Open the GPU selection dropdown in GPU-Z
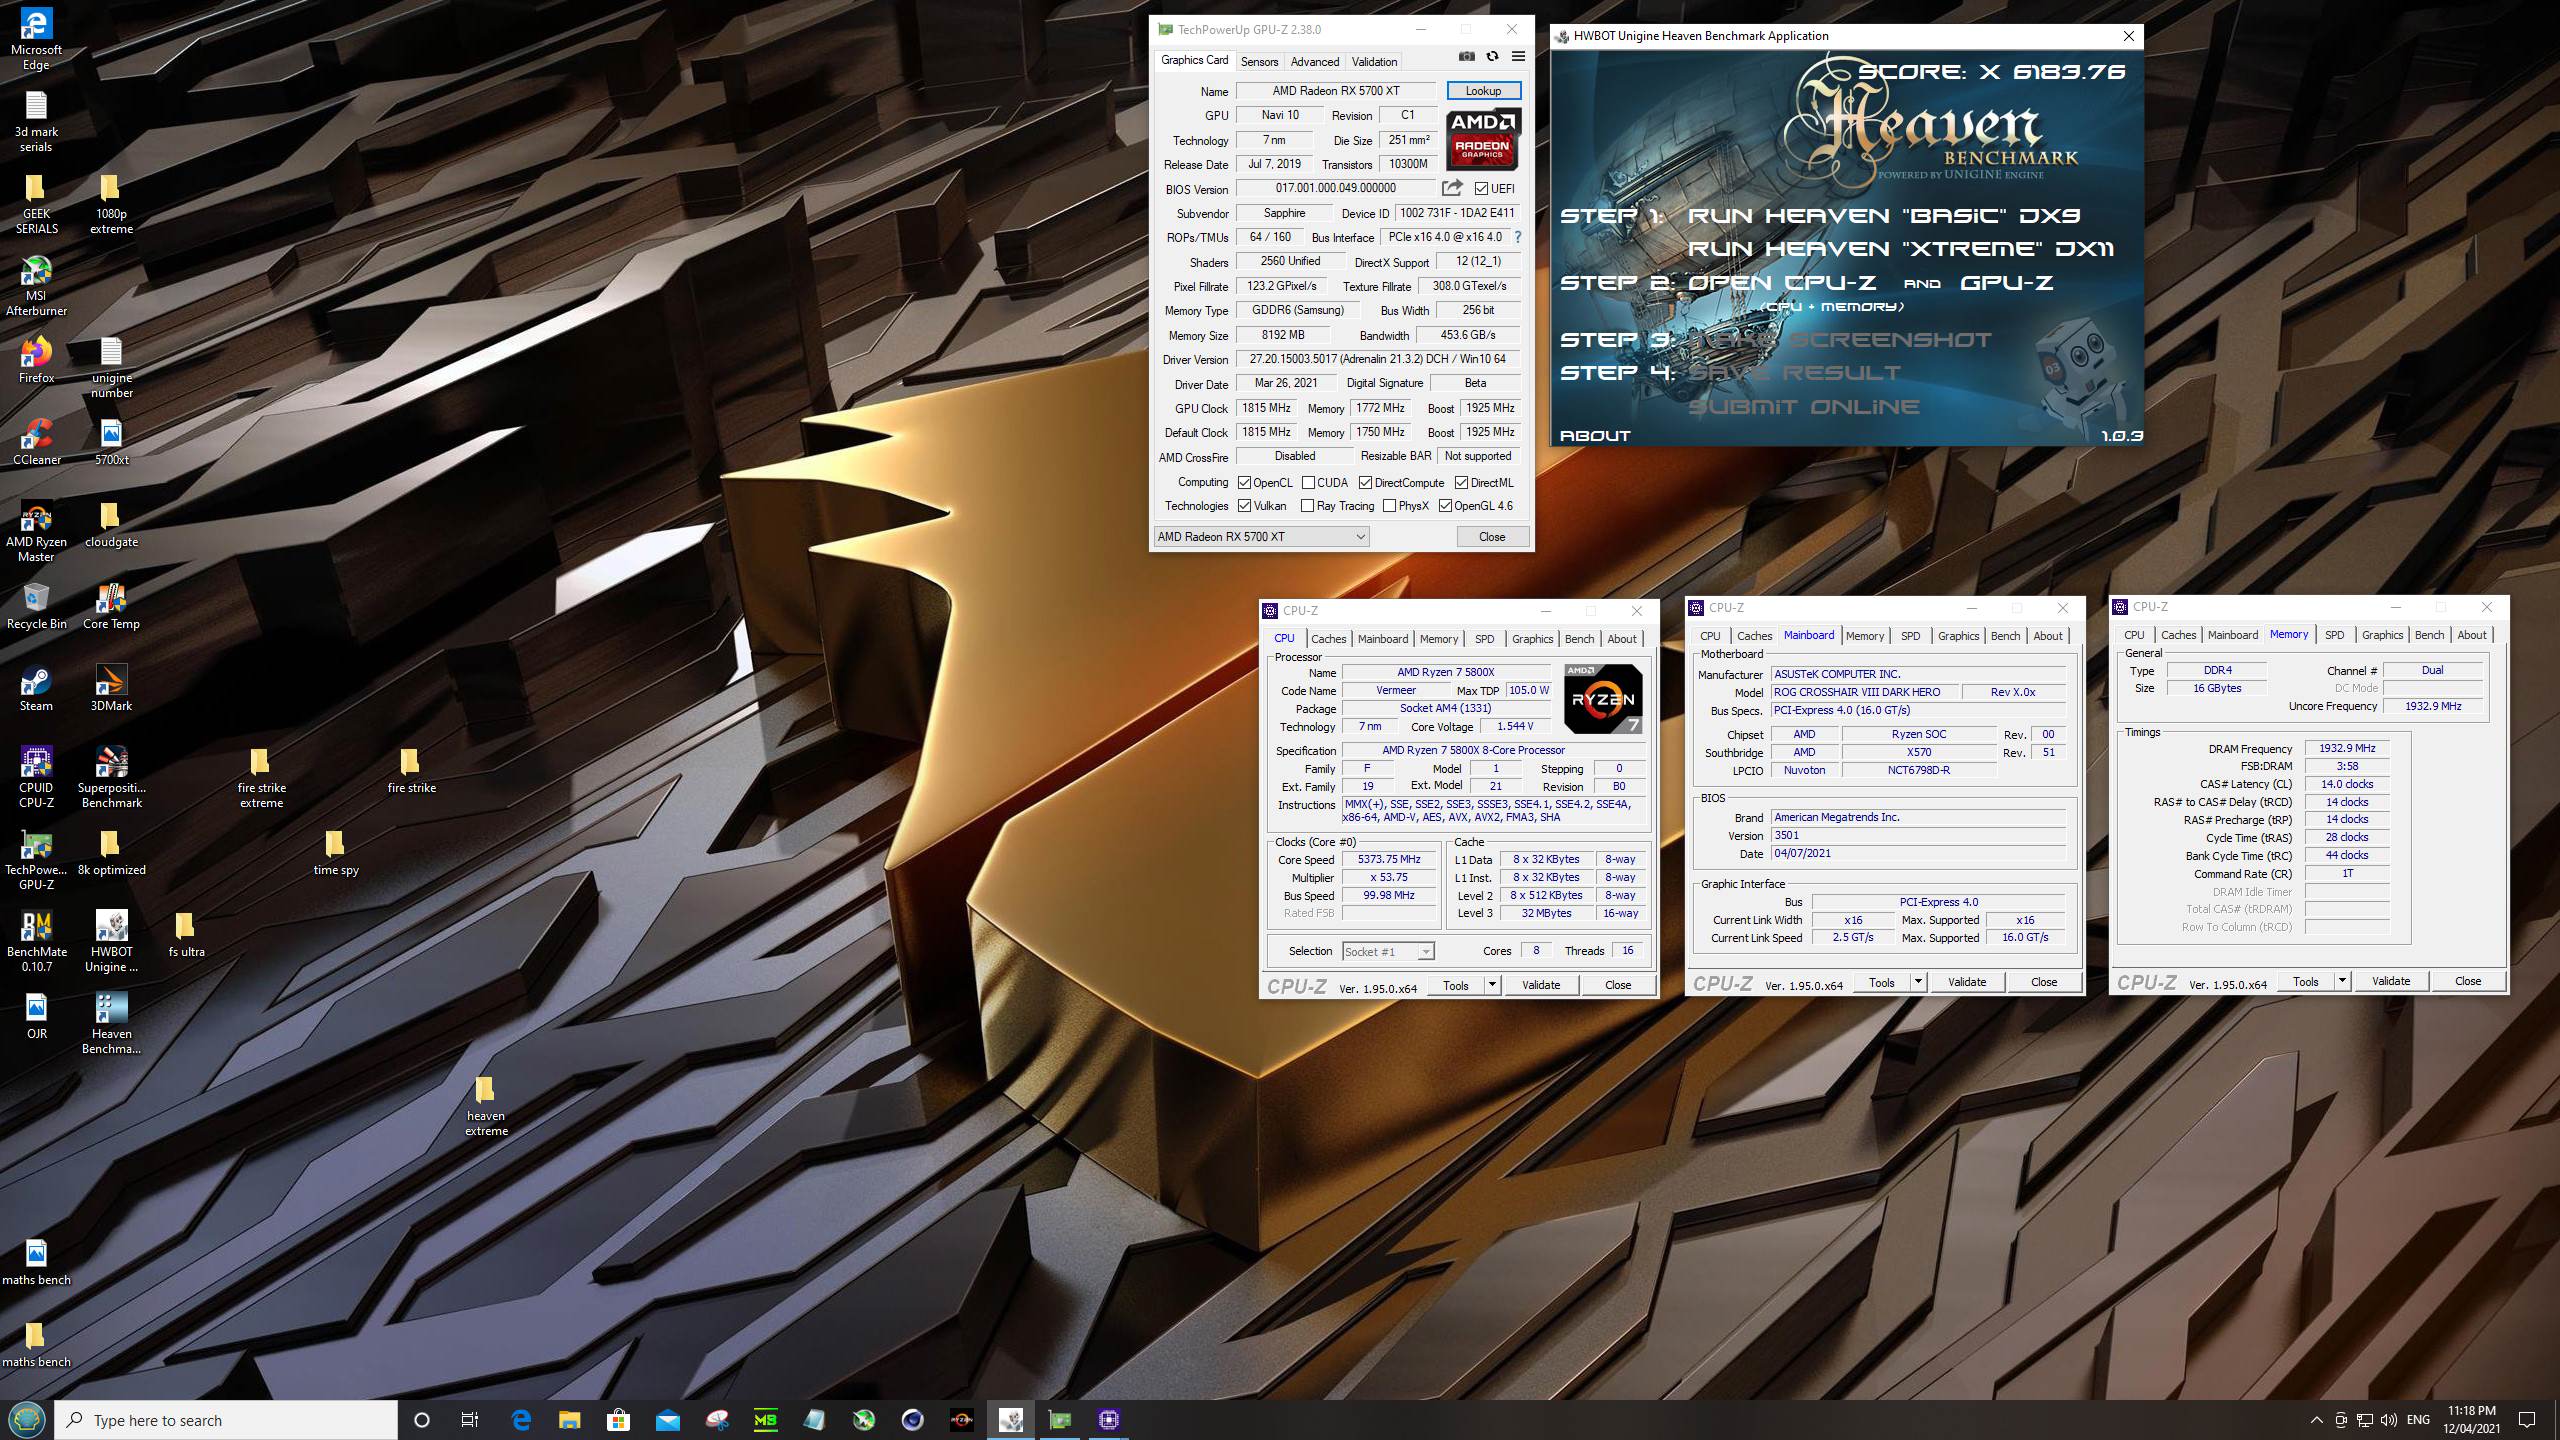 pos(1261,537)
